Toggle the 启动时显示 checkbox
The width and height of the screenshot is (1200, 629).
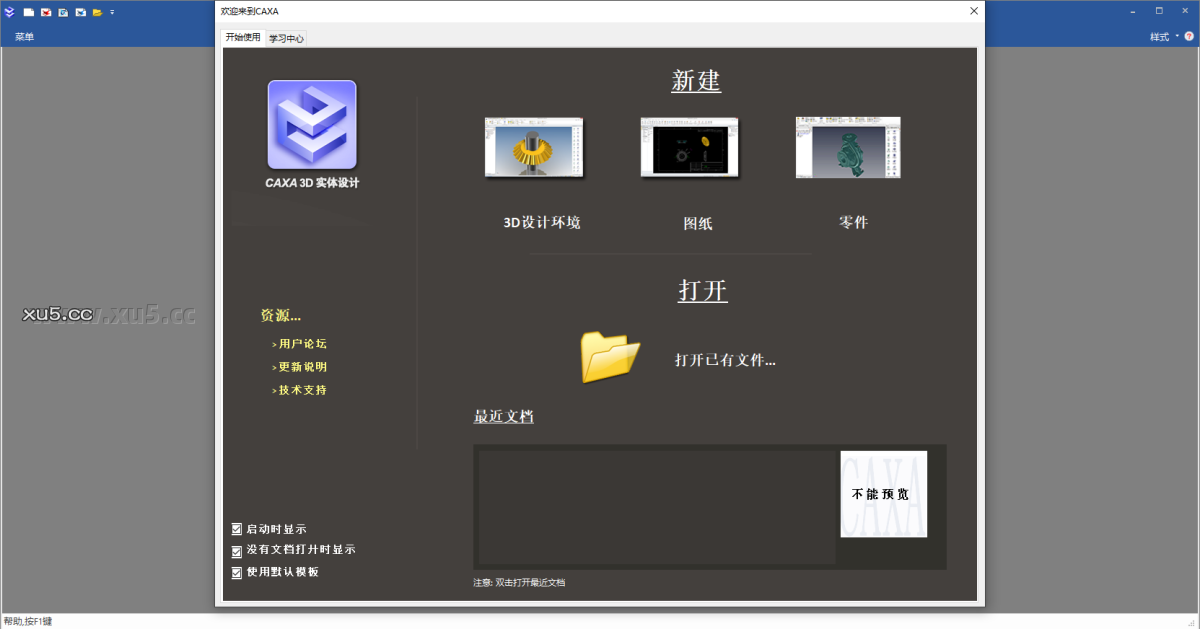[237, 529]
